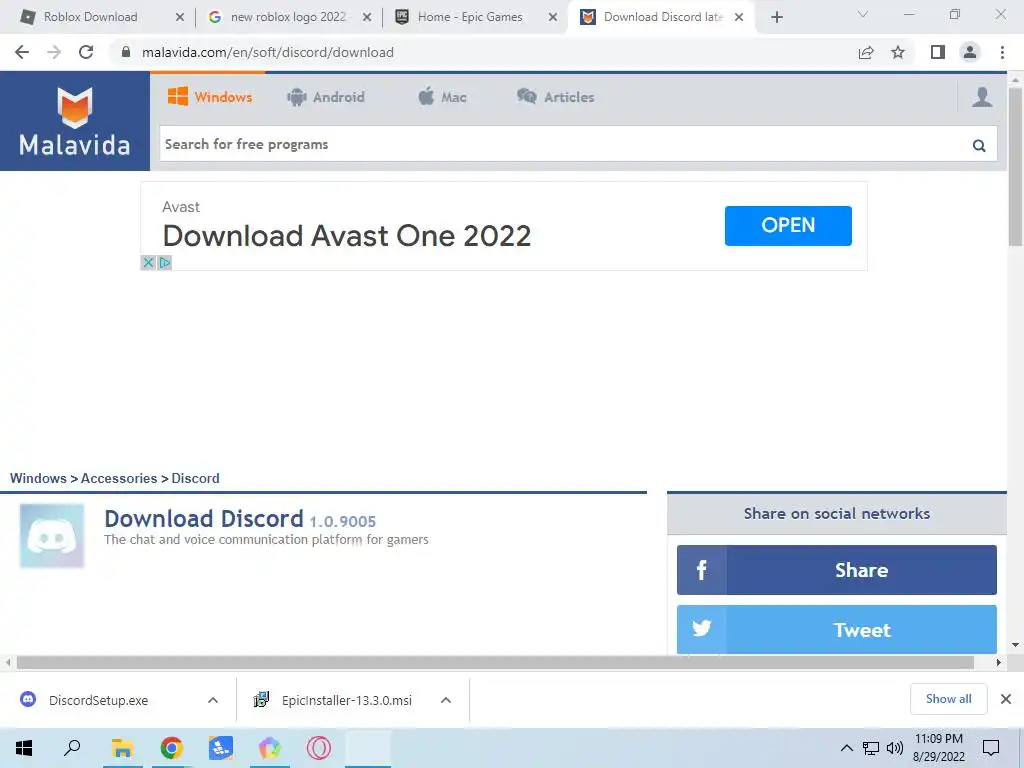Toggle the browser side panel icon

point(937,52)
